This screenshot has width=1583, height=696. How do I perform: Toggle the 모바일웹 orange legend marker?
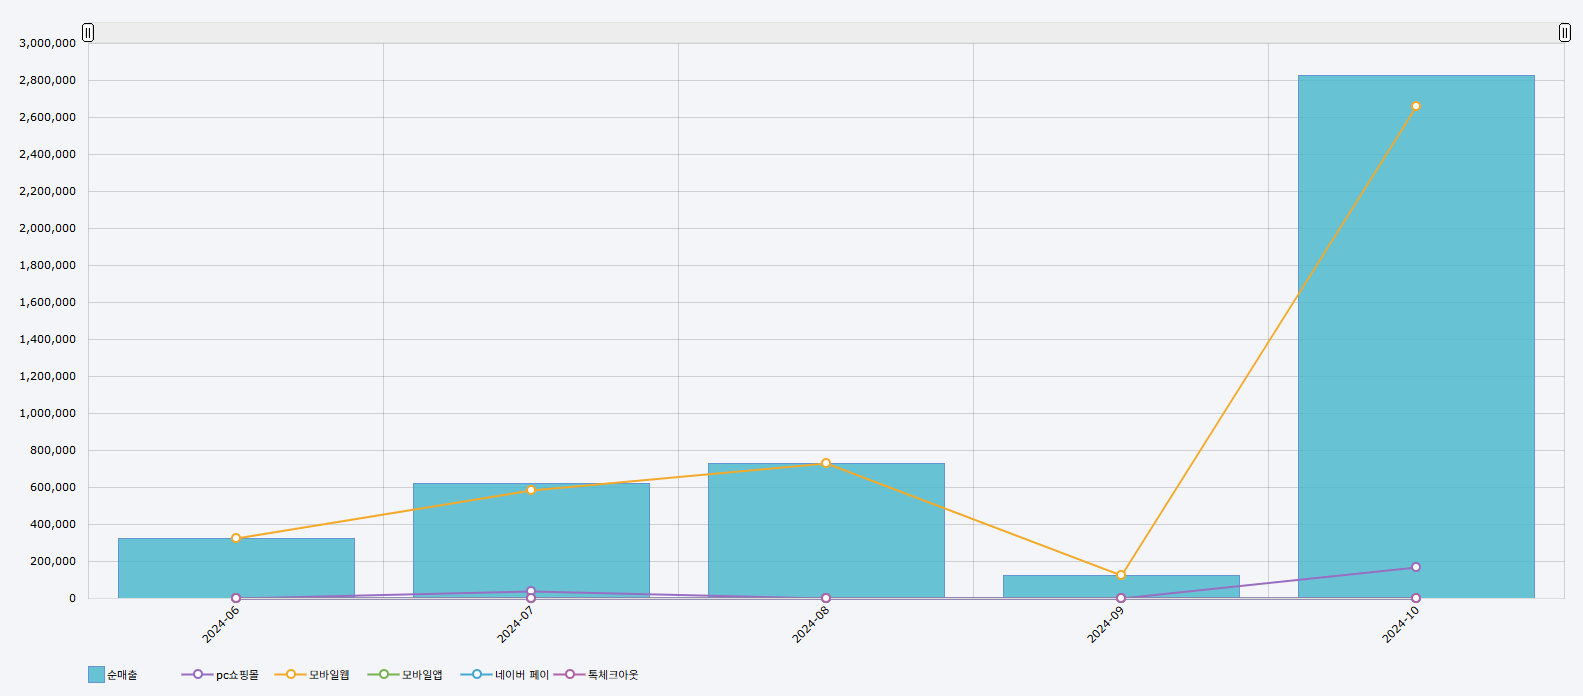point(290,675)
